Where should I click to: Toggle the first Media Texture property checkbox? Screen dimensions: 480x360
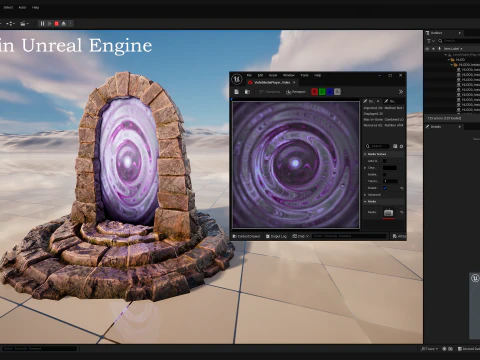385,161
